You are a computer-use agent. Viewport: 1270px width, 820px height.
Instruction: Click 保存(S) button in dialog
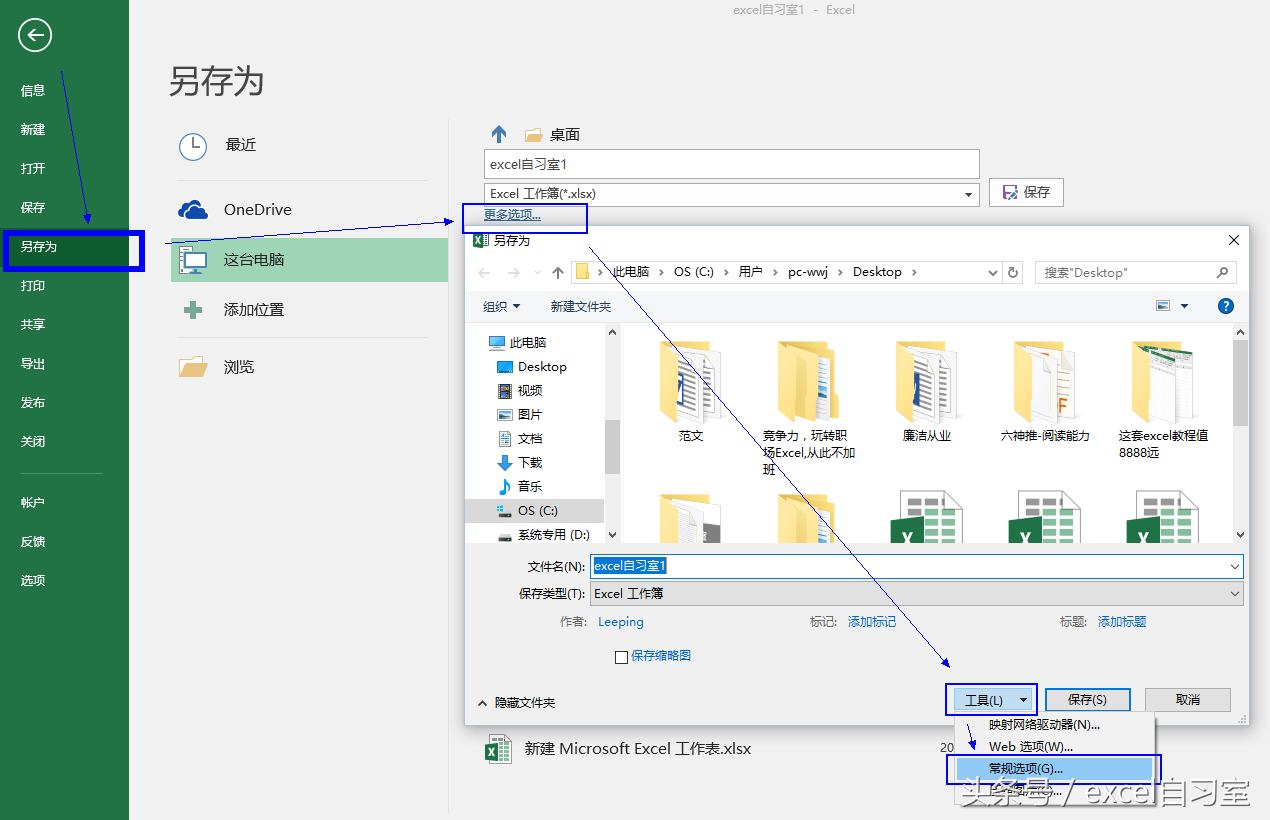(x=1088, y=700)
